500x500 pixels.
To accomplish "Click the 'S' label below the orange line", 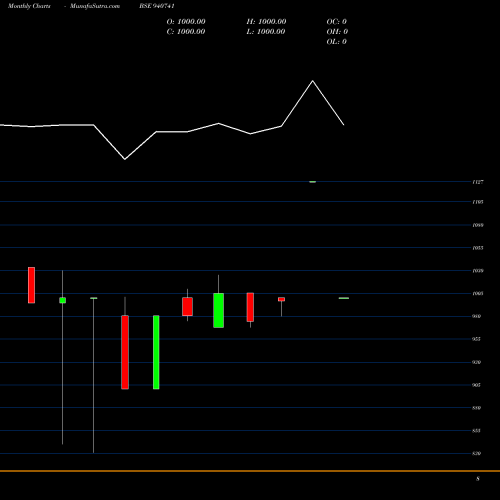I will pyautogui.click(x=478, y=479).
